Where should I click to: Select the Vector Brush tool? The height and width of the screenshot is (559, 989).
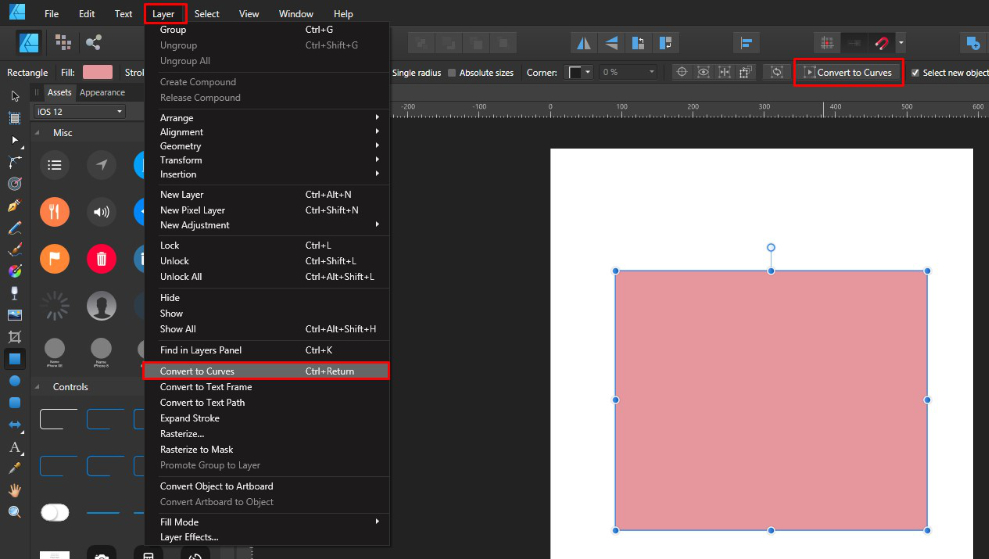[x=15, y=249]
